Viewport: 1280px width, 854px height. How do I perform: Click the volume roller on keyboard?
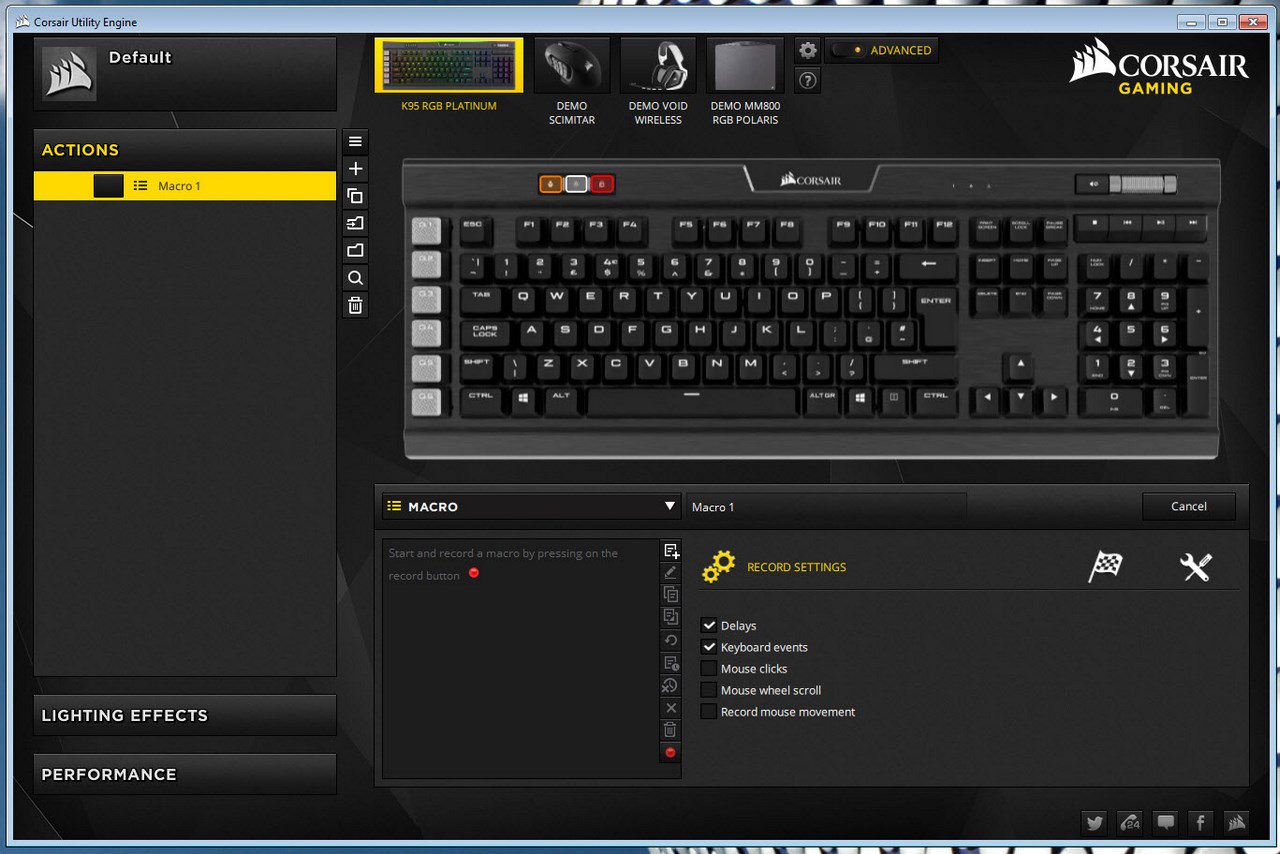1143,184
